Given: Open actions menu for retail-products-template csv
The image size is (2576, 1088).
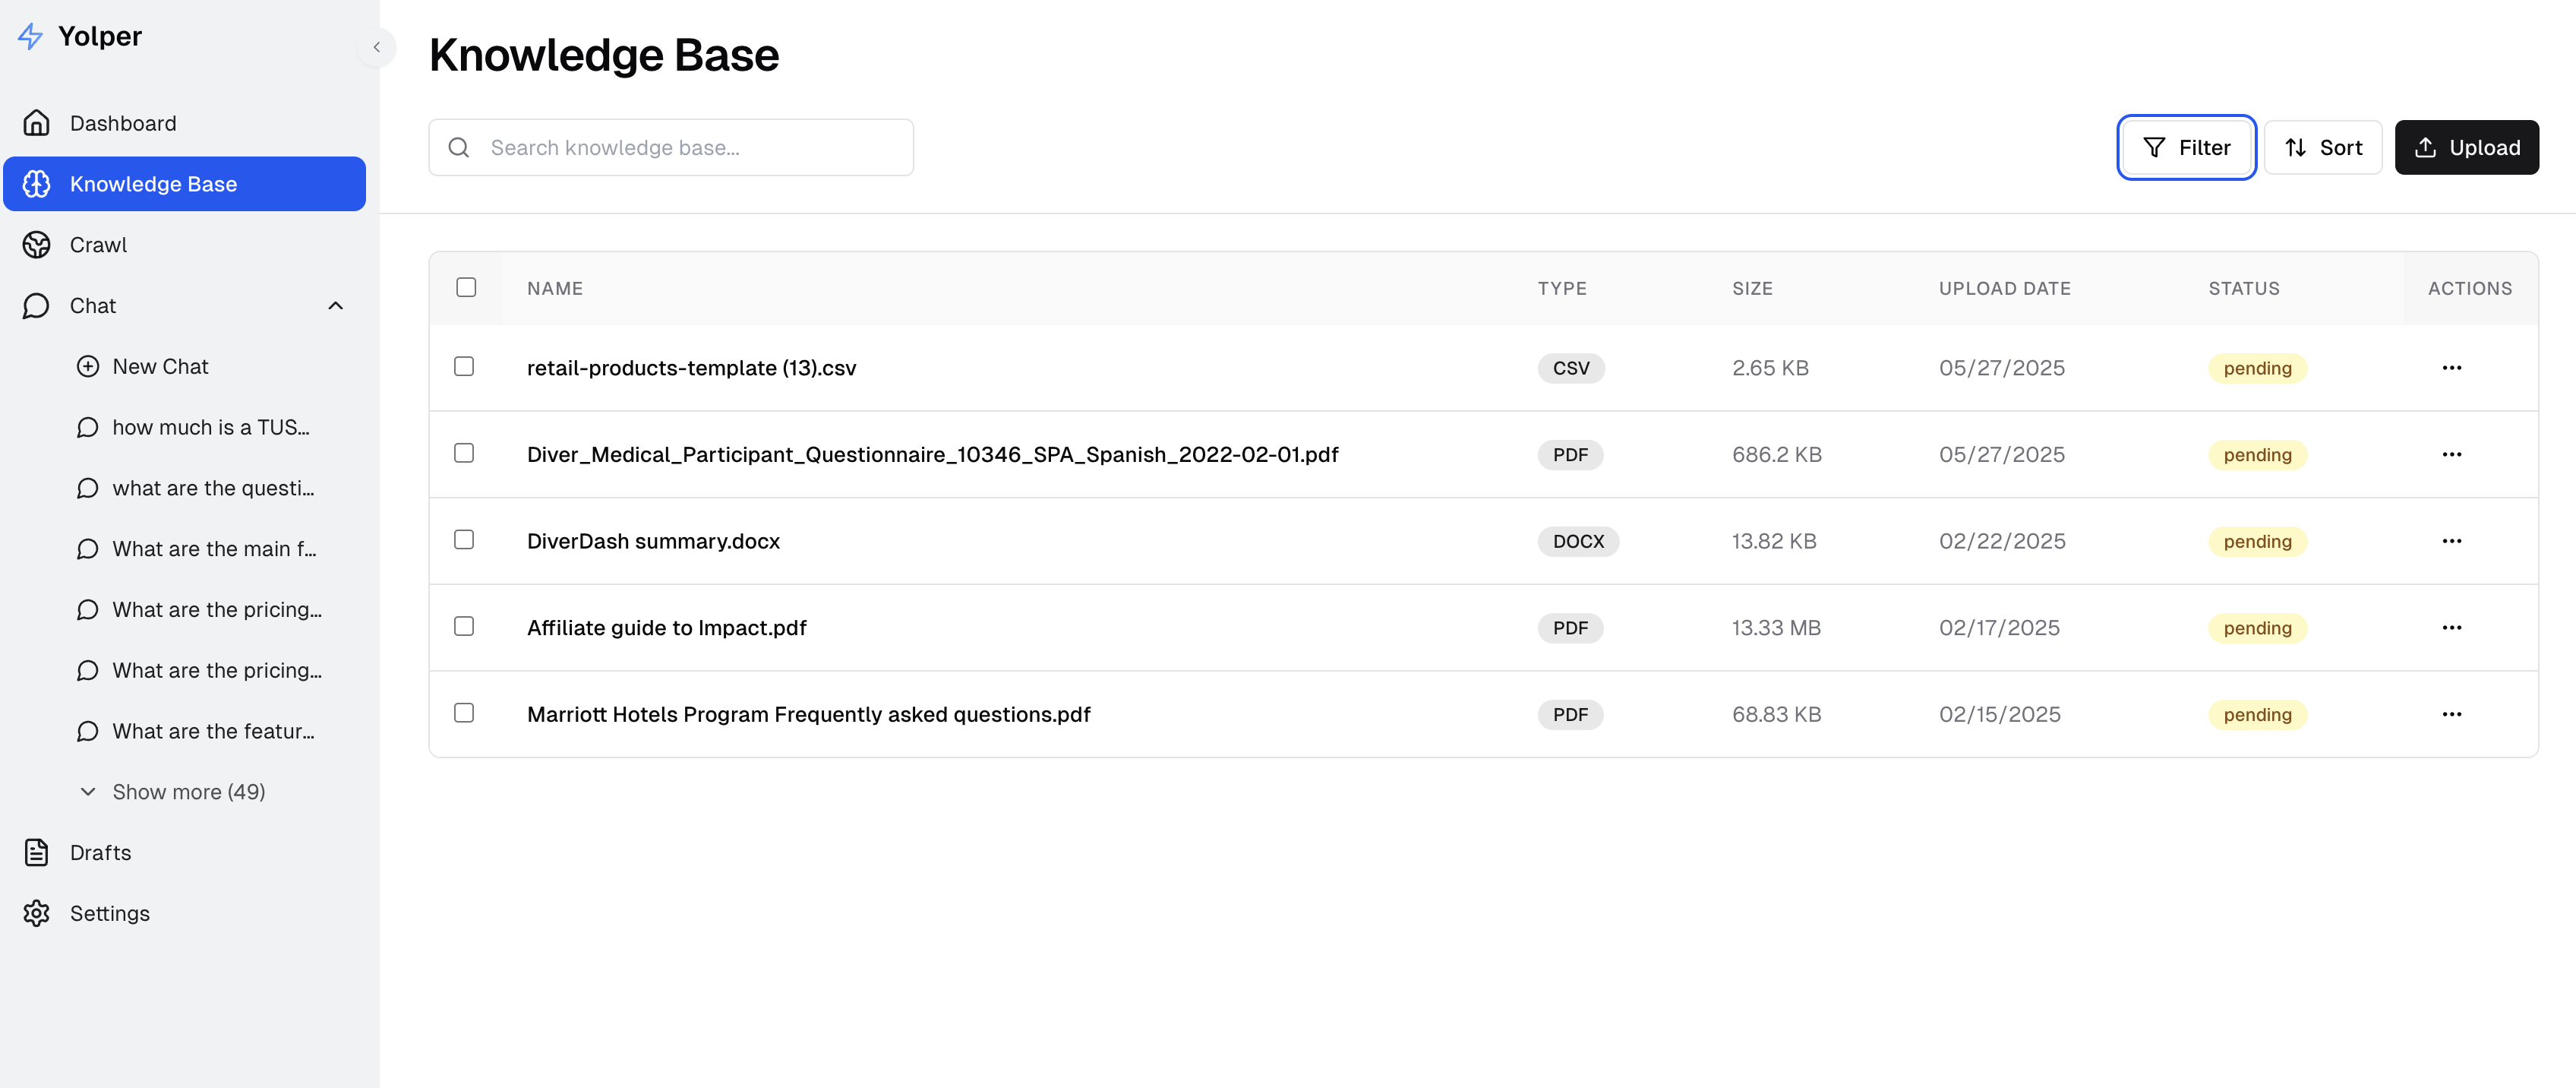Looking at the screenshot, I should point(2451,368).
